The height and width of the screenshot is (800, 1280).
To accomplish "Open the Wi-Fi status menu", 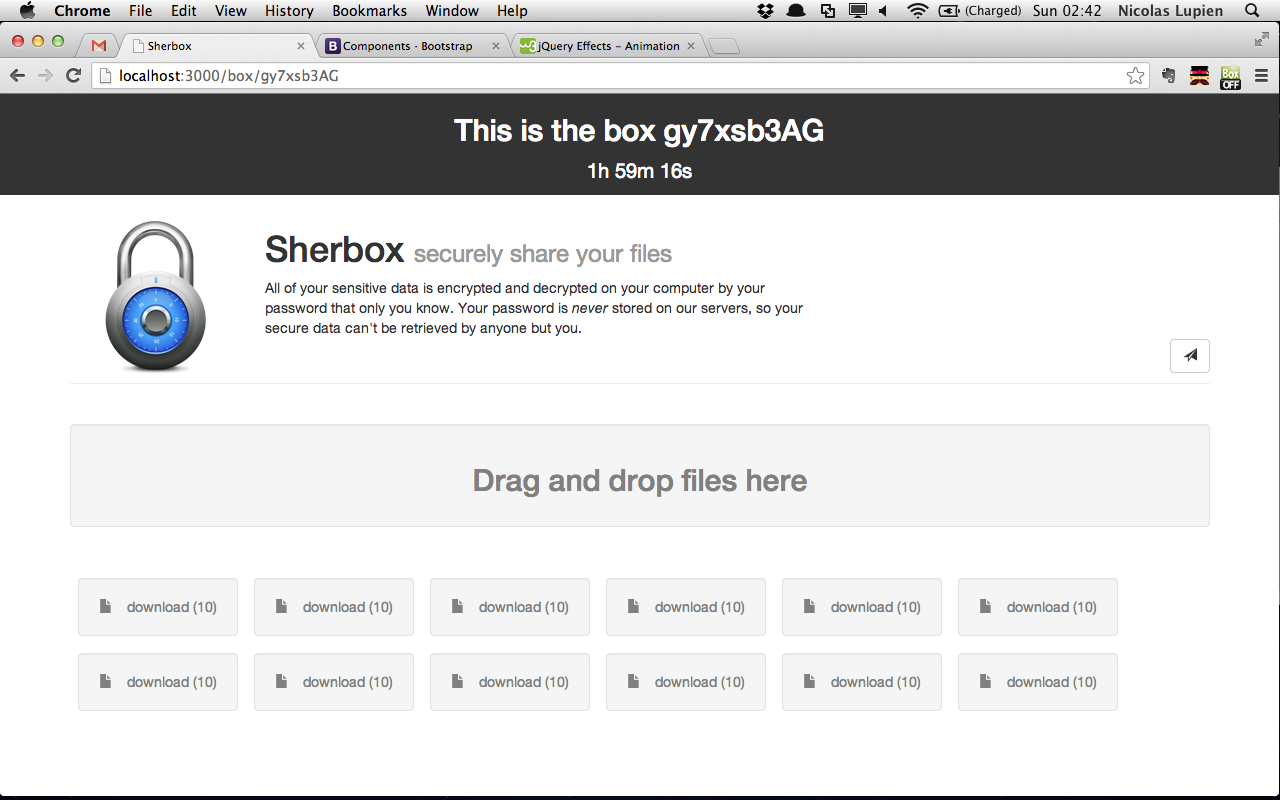I will tap(917, 11).
